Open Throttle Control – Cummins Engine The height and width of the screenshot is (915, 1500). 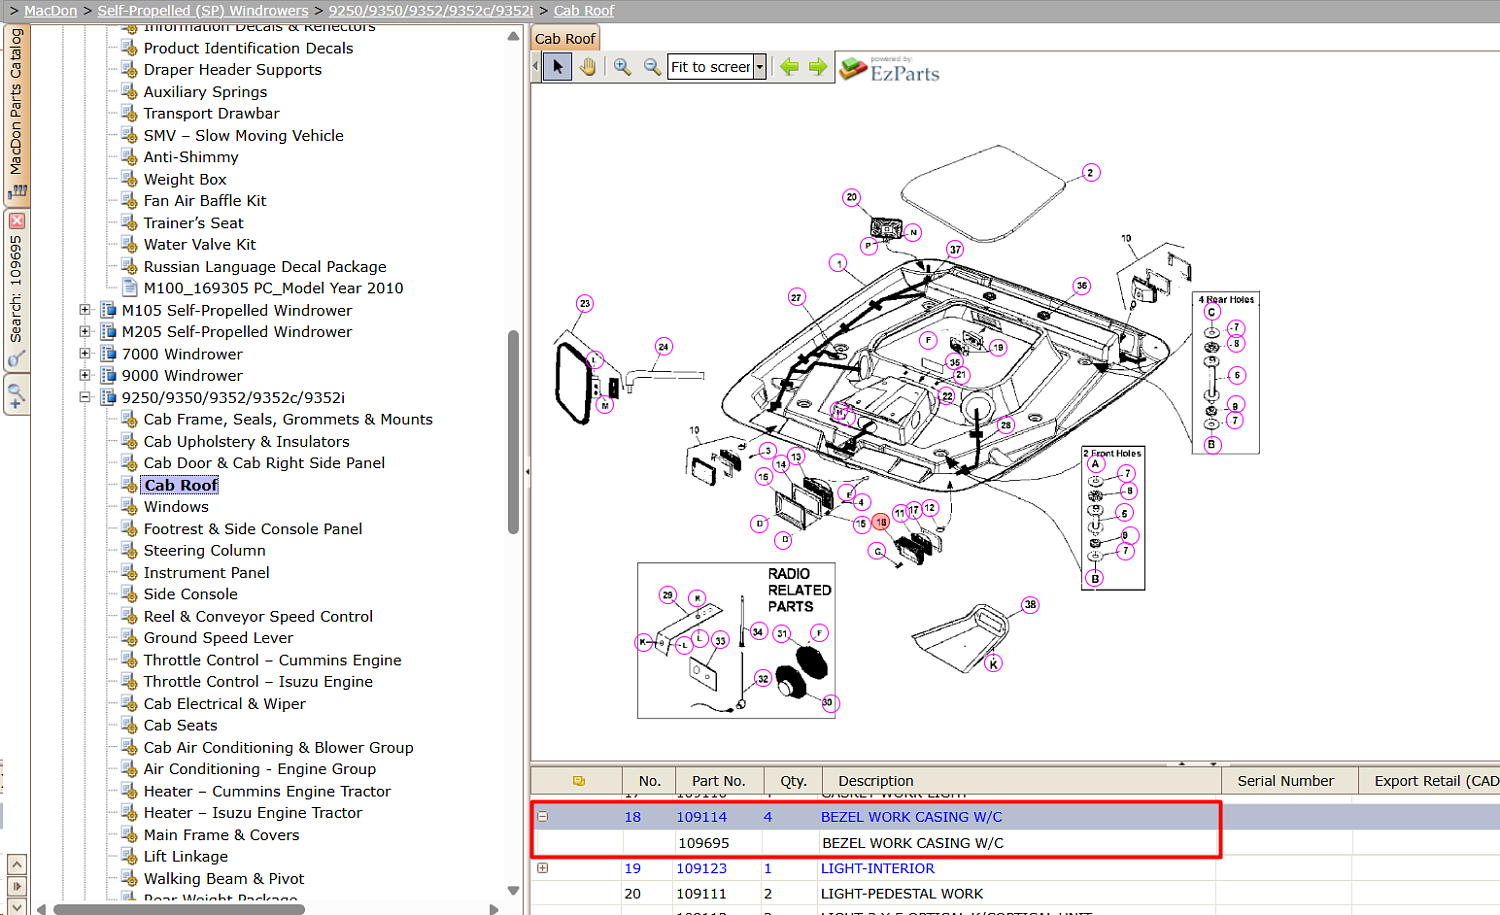tap(272, 660)
